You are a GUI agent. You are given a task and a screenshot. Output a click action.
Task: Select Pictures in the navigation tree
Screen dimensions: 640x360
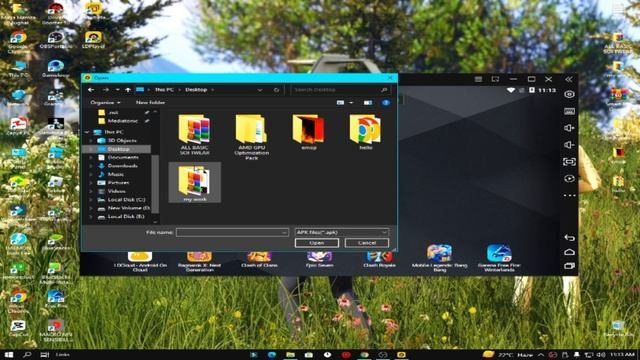click(118, 183)
